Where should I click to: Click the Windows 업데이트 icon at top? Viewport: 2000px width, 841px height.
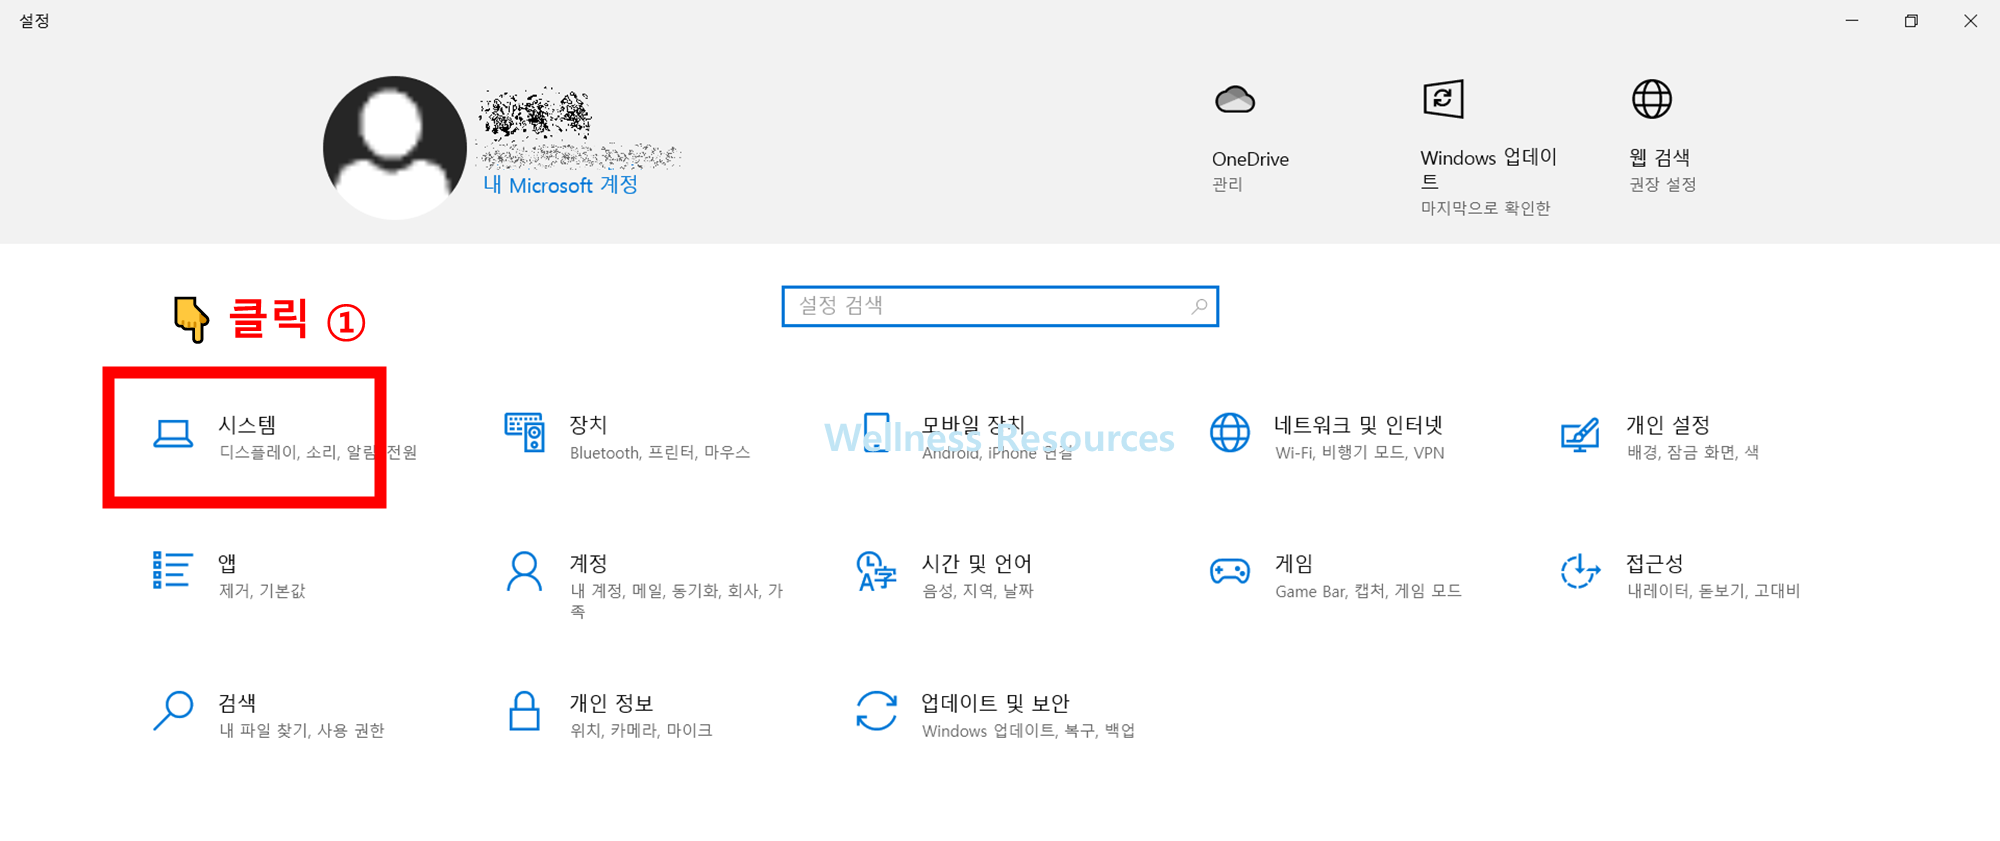point(1443,99)
